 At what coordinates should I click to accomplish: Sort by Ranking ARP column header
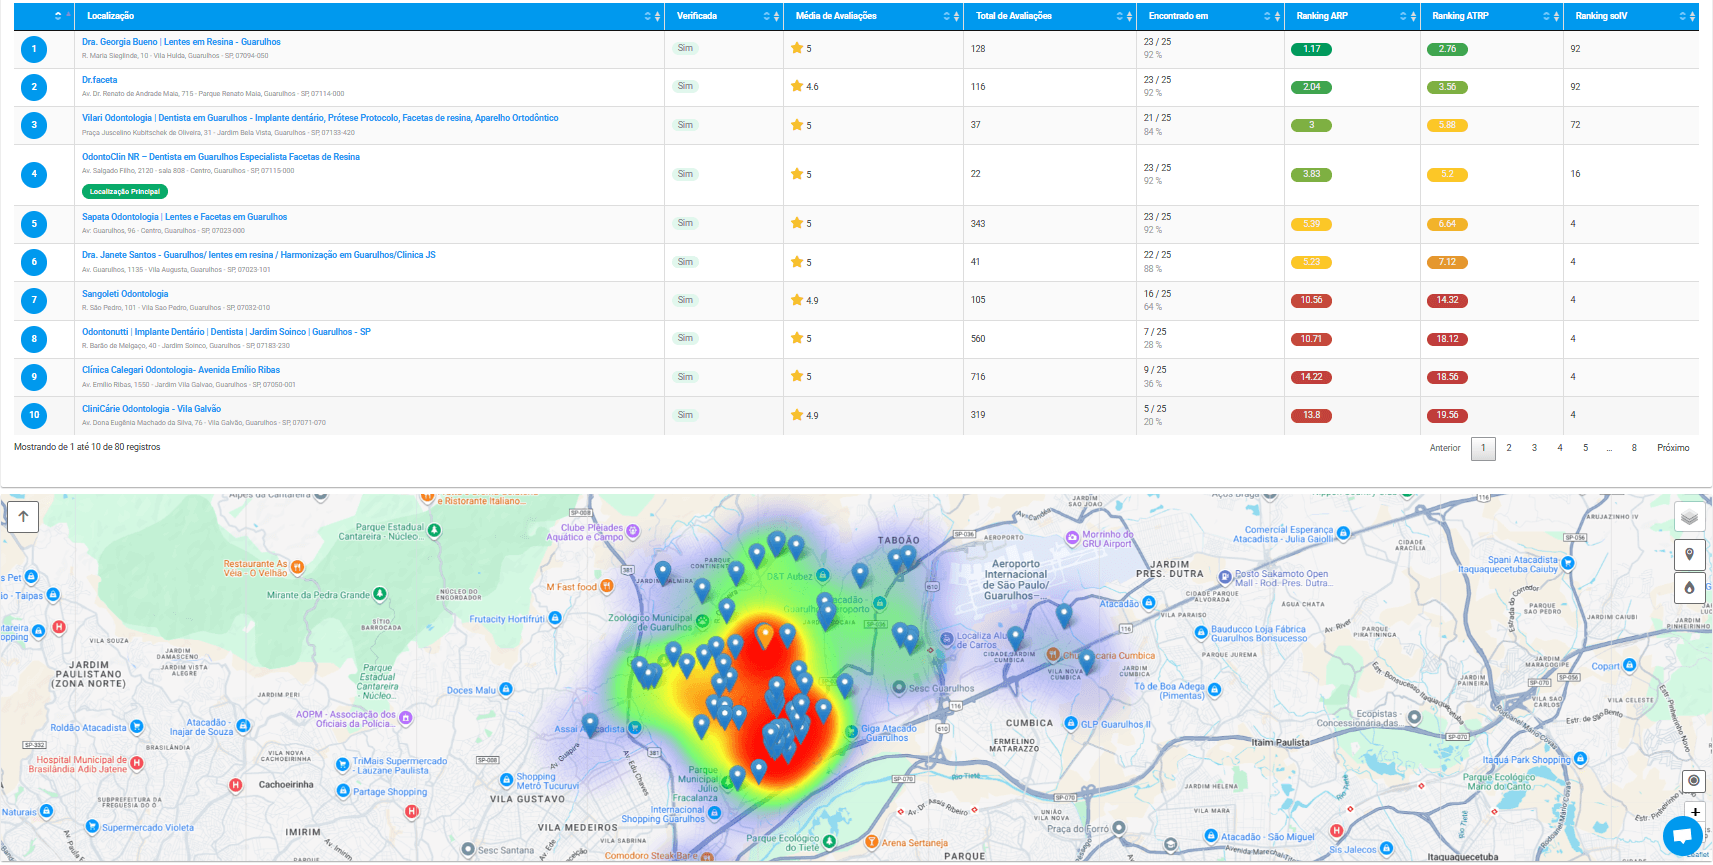tap(1322, 16)
